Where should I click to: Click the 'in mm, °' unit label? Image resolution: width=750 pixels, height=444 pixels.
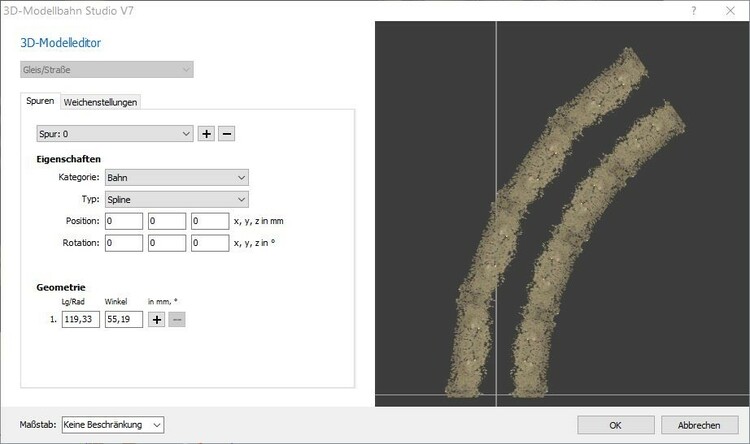click(x=163, y=302)
